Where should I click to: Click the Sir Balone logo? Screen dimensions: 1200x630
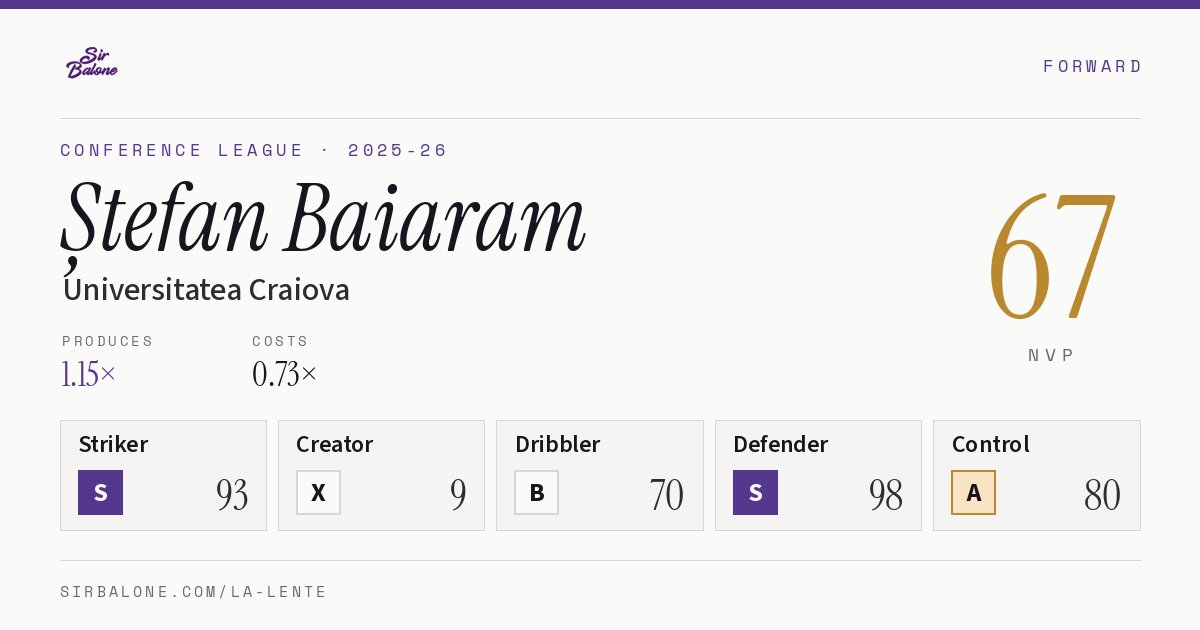point(92,63)
